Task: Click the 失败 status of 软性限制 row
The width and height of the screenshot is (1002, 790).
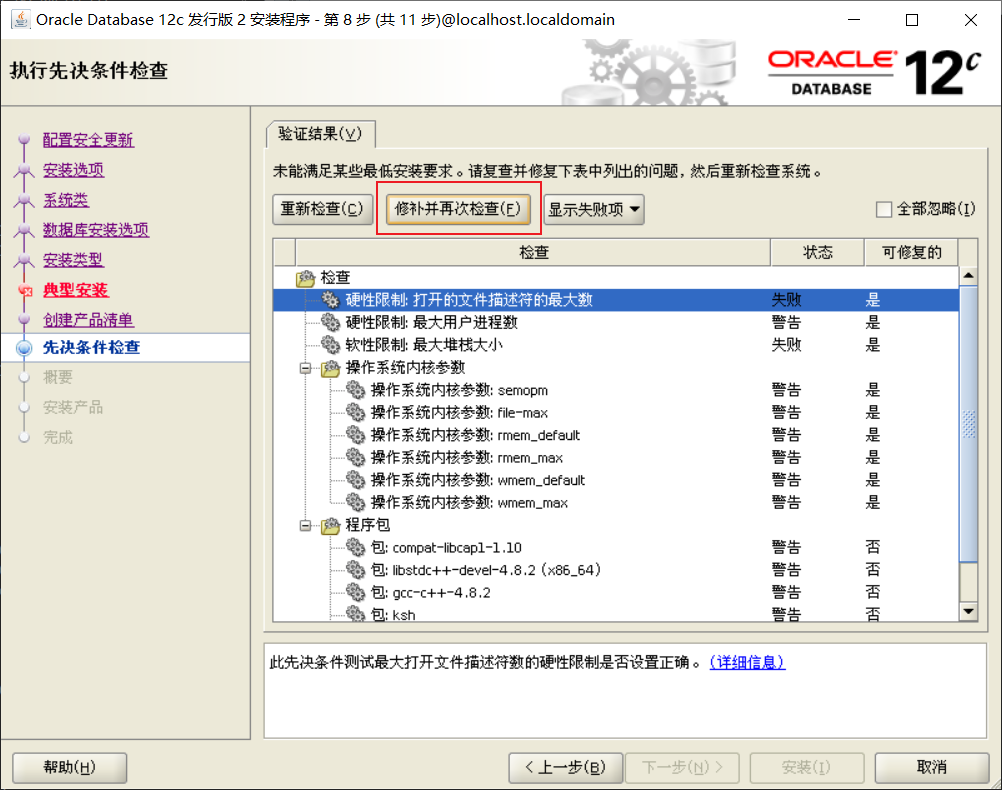Action: pos(786,345)
